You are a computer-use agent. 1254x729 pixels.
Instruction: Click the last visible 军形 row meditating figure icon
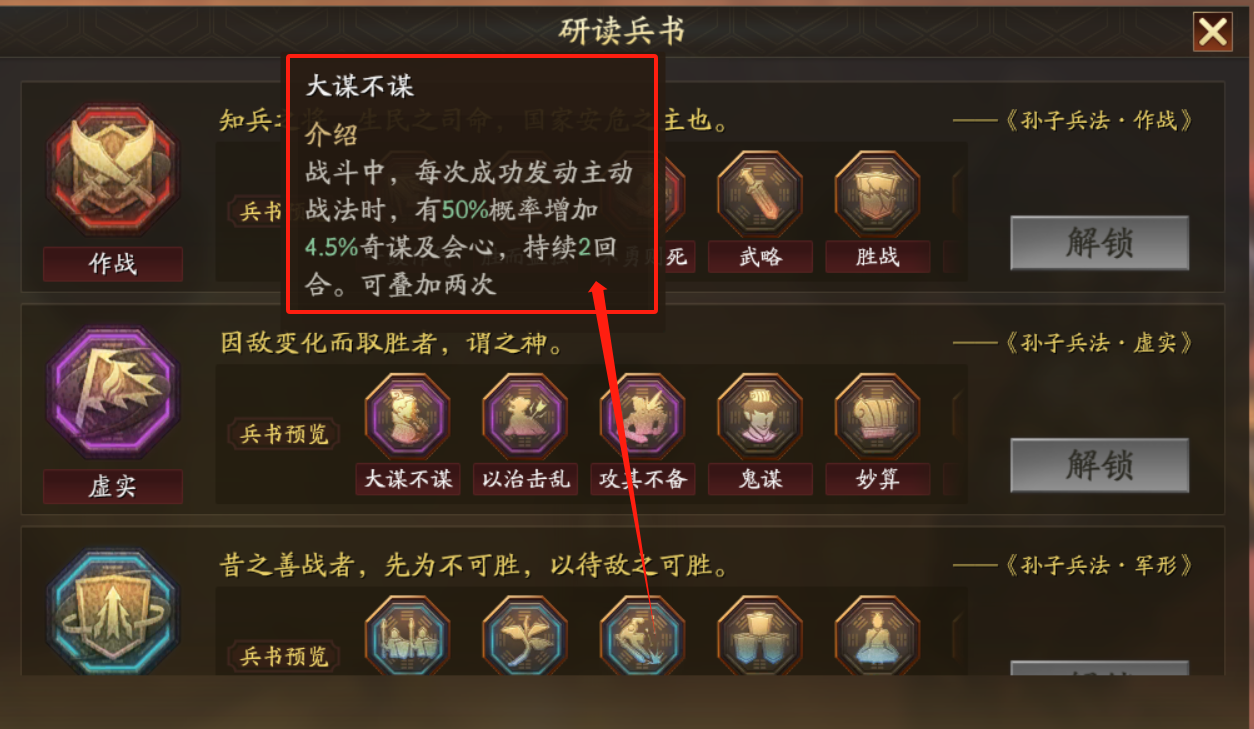[877, 637]
